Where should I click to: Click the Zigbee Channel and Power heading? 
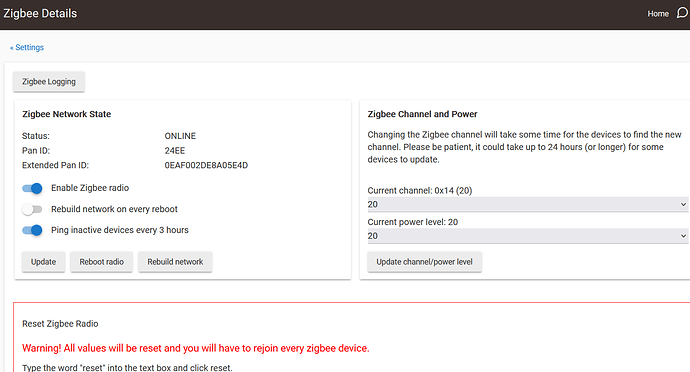pos(422,114)
